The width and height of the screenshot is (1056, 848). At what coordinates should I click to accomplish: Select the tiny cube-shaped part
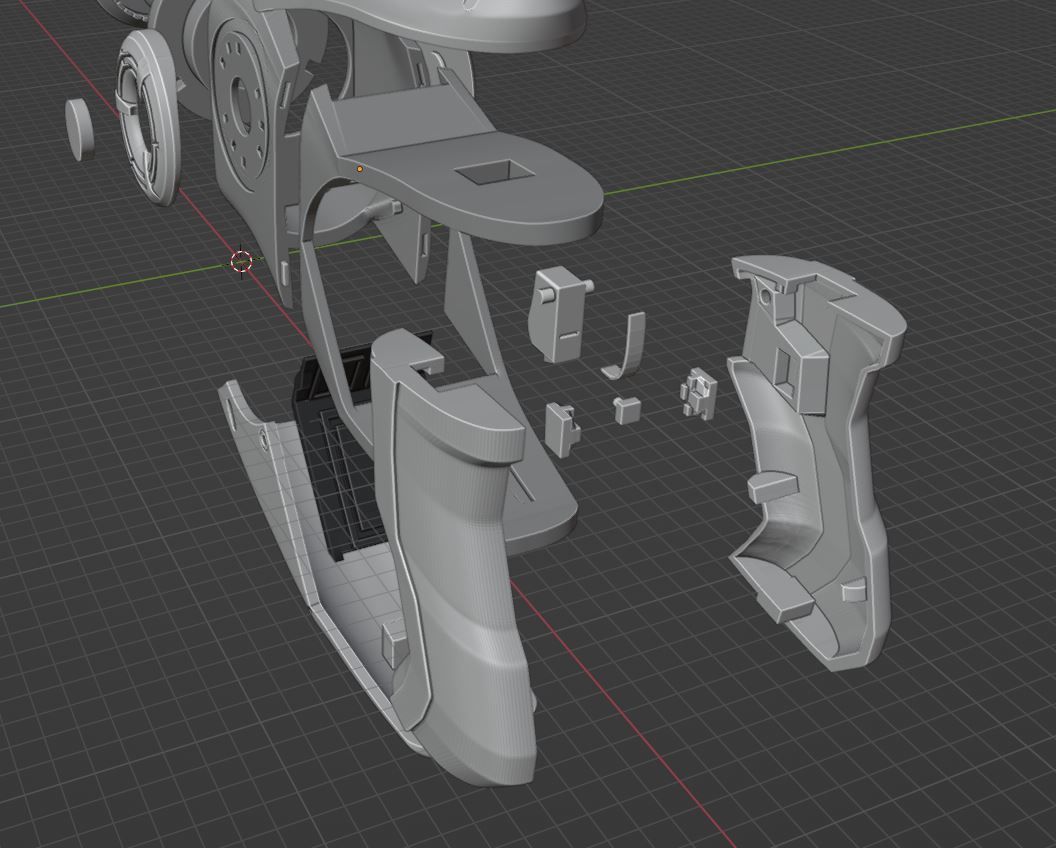click(627, 410)
